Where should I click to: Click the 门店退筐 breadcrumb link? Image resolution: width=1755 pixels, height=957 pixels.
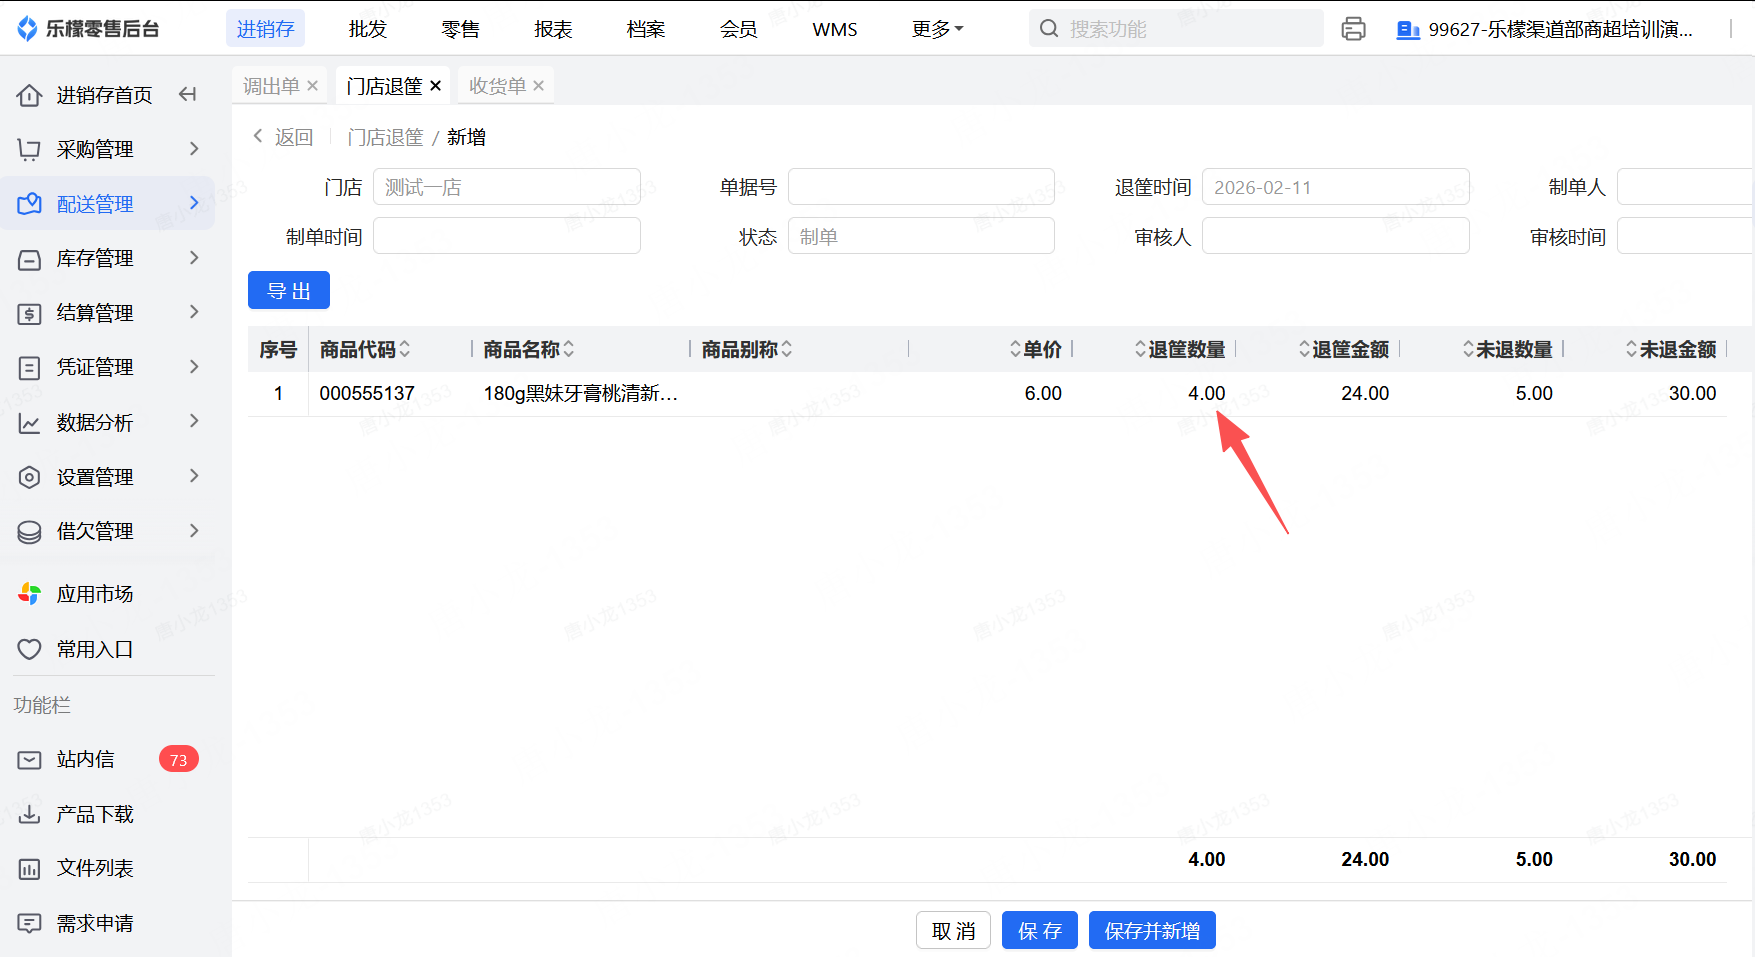tap(386, 137)
